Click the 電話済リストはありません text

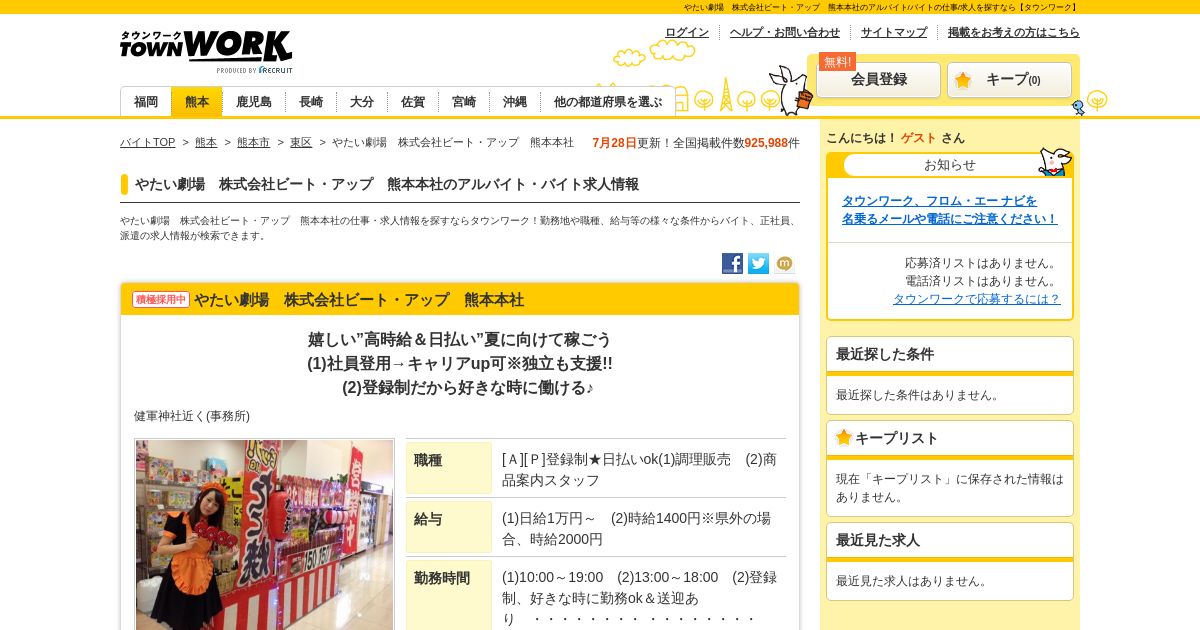pos(982,281)
